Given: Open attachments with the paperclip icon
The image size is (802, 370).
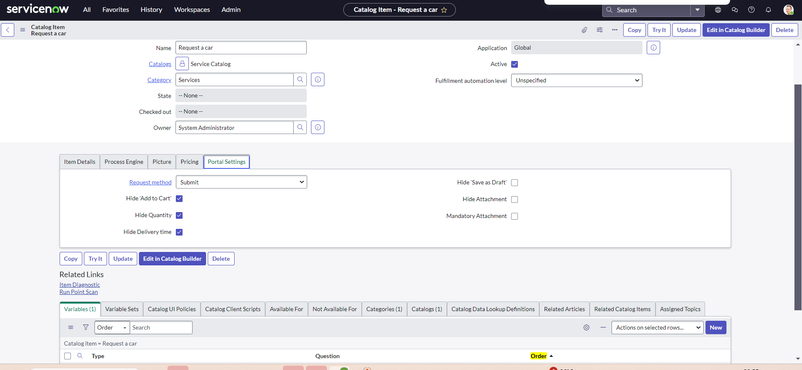Looking at the screenshot, I should 584,30.
